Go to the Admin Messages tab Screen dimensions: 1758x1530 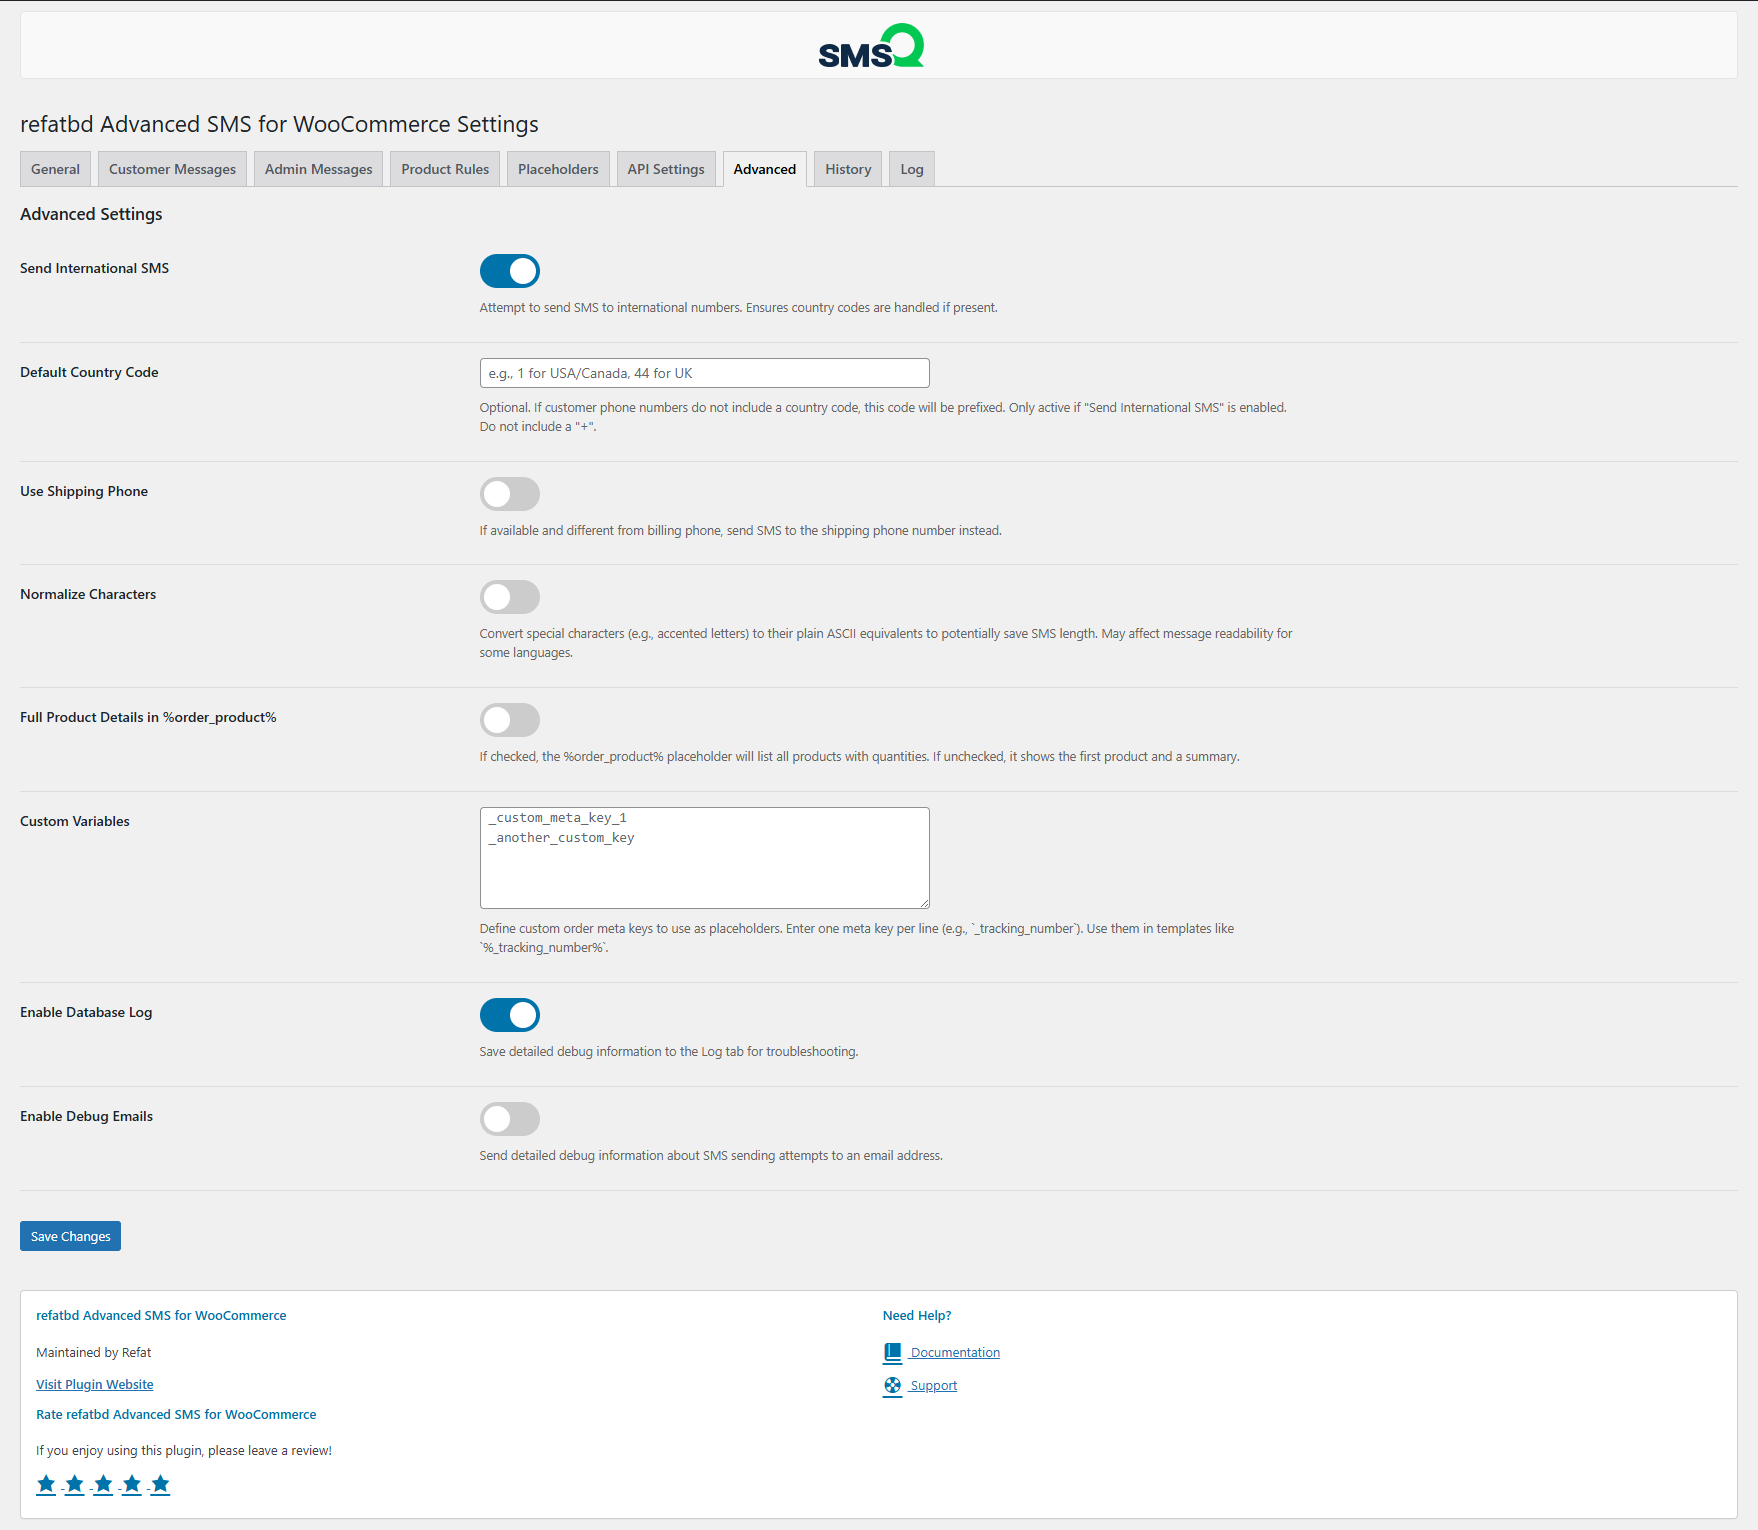point(318,169)
